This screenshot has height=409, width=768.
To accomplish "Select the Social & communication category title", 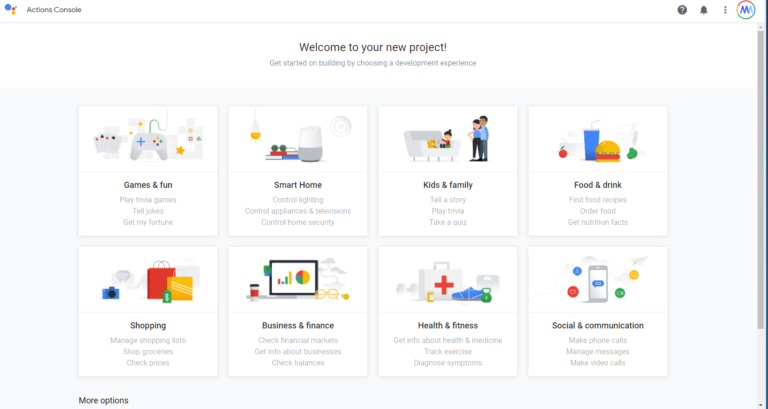I will click(598, 326).
